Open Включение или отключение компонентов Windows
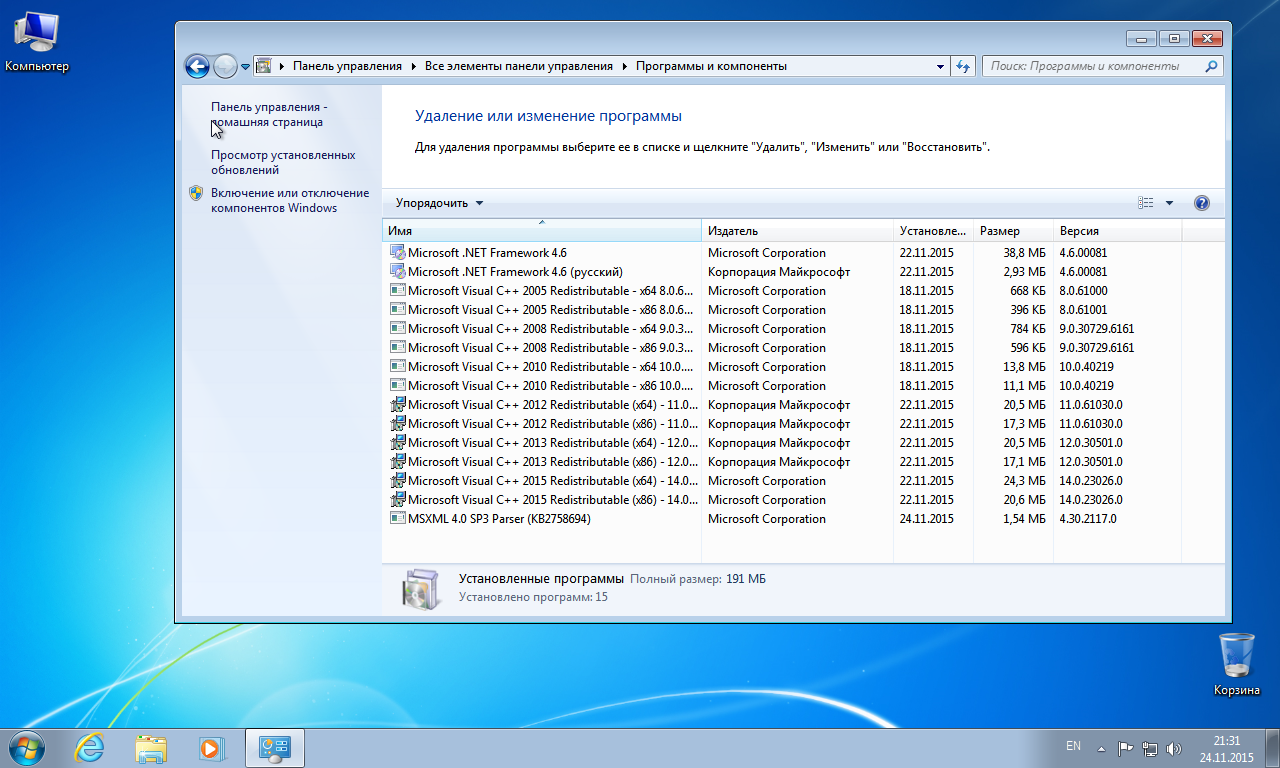This screenshot has height=768, width=1280. [290, 200]
